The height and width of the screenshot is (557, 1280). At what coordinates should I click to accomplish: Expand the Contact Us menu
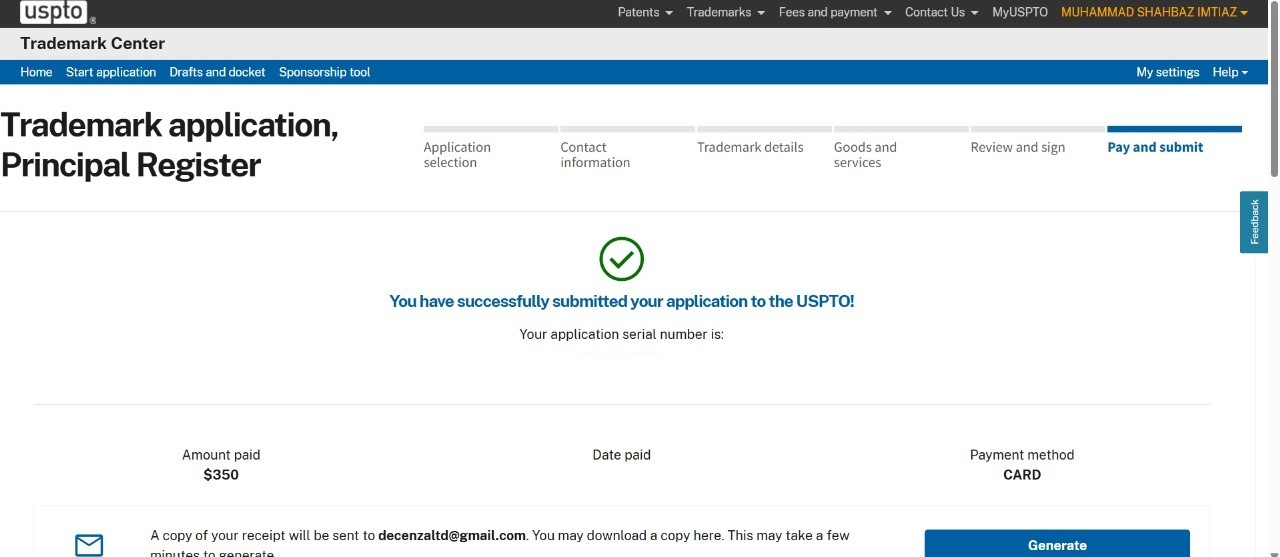point(941,13)
